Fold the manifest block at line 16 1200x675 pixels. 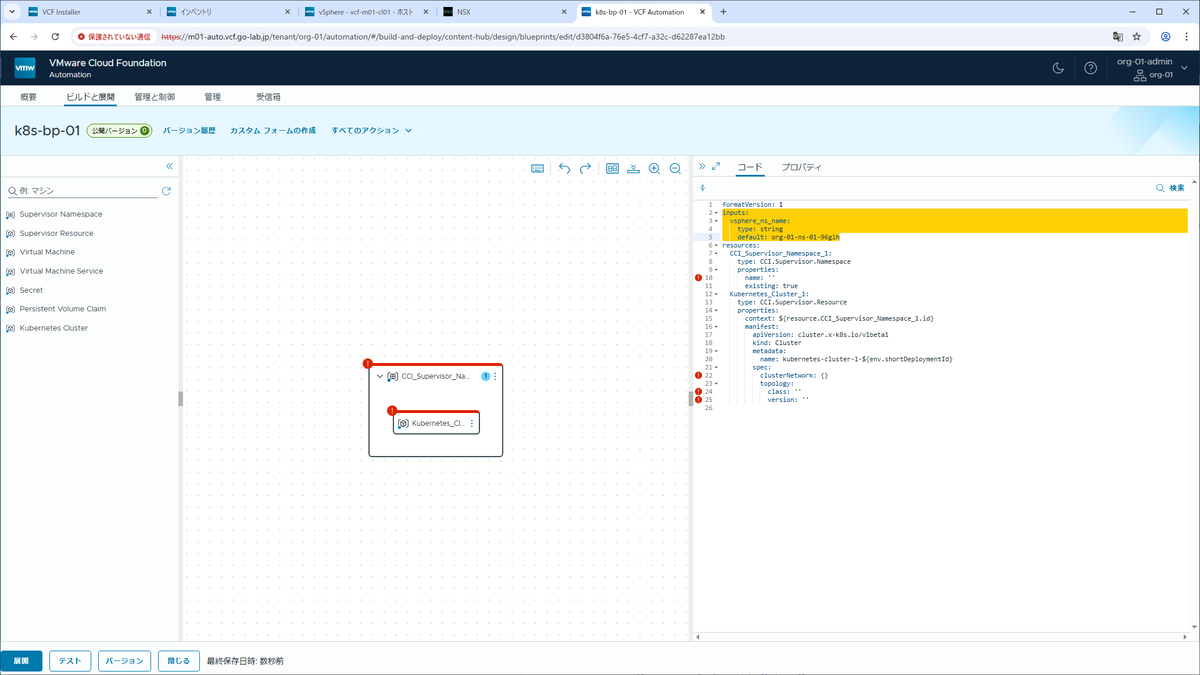(716, 326)
